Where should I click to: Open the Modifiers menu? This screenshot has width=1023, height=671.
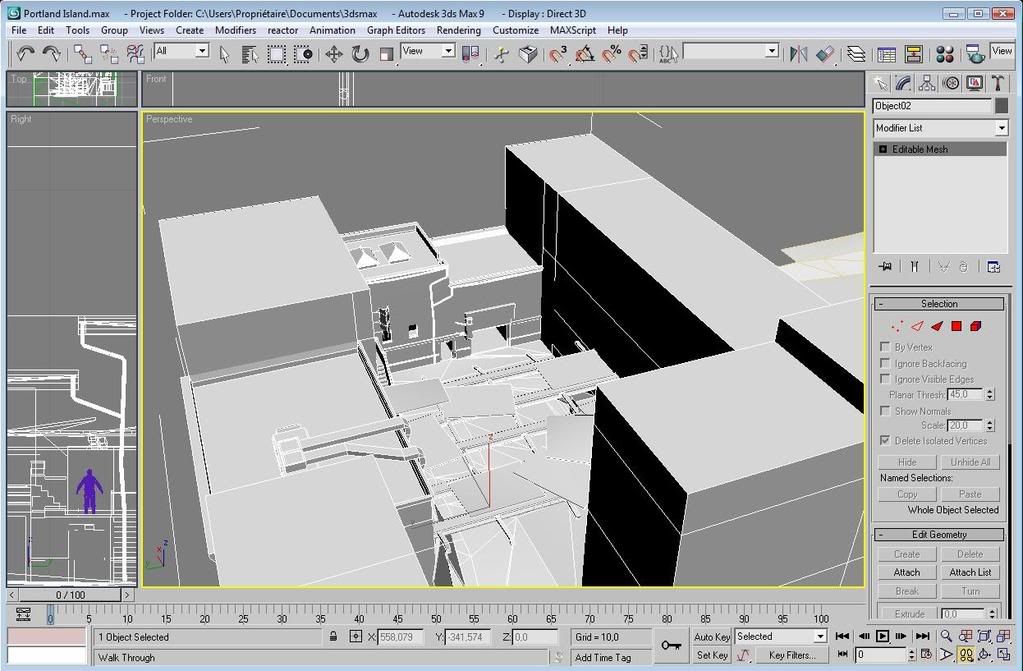tap(236, 30)
